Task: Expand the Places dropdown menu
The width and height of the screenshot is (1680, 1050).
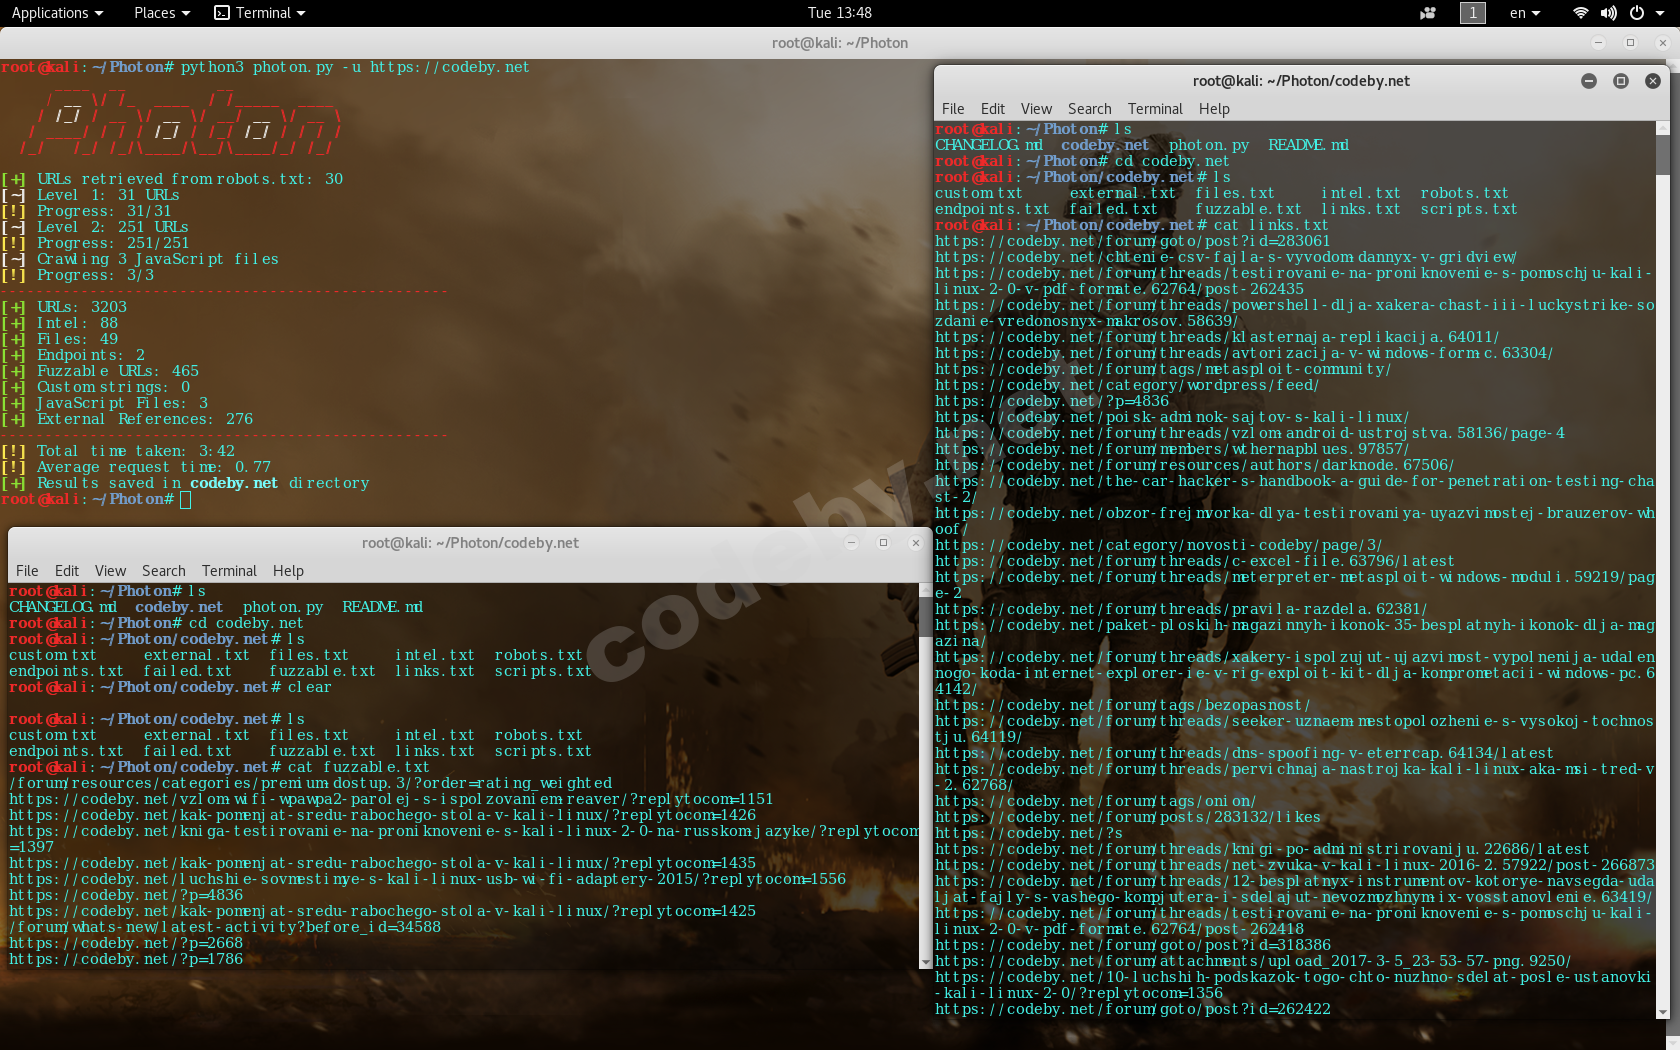Action: (x=161, y=13)
